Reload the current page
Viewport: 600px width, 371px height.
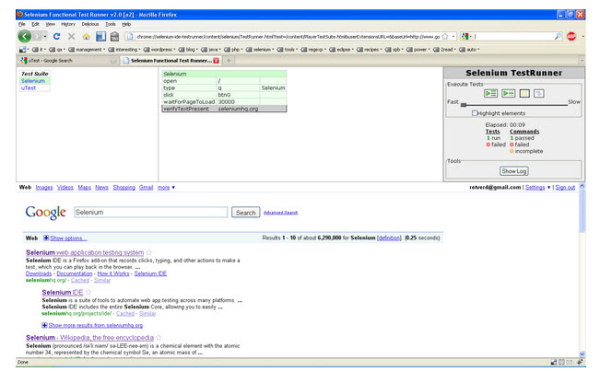(x=57, y=36)
